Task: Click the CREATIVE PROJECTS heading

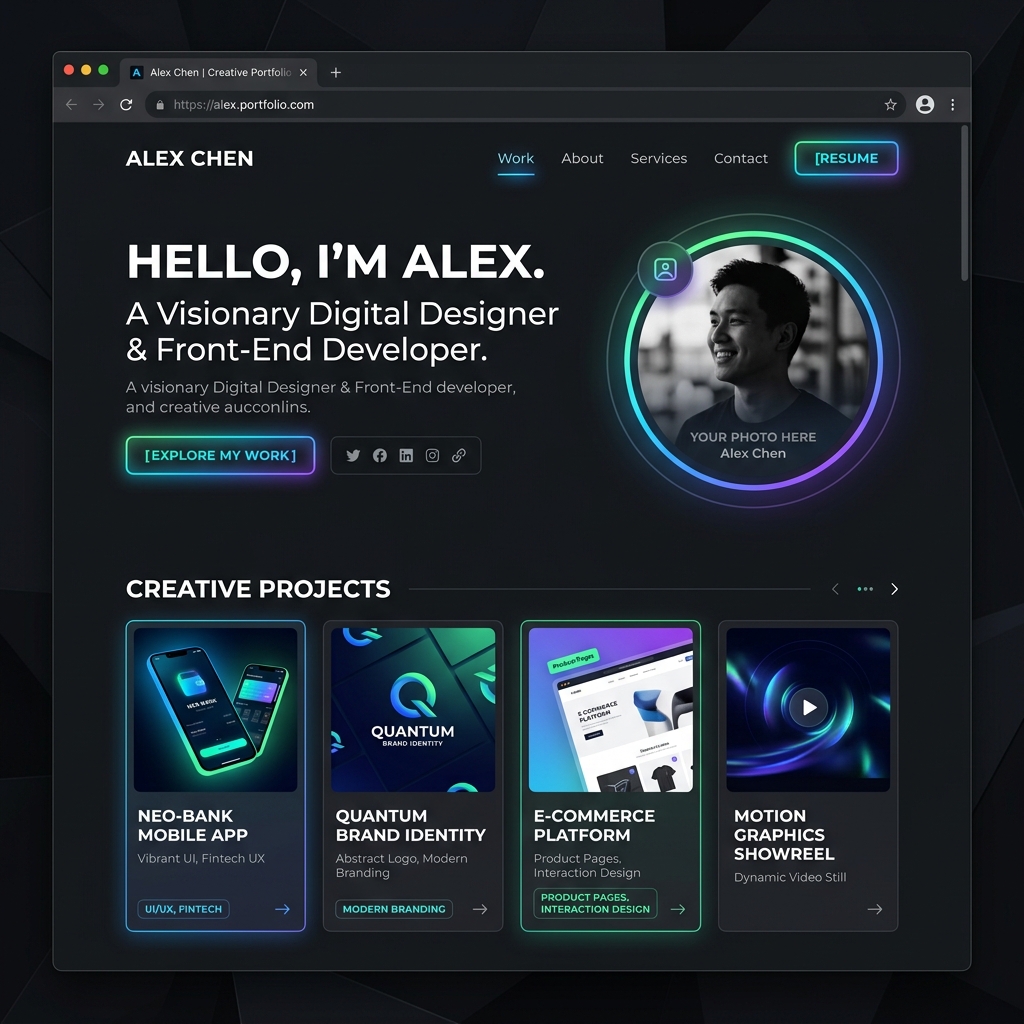Action: coord(258,589)
